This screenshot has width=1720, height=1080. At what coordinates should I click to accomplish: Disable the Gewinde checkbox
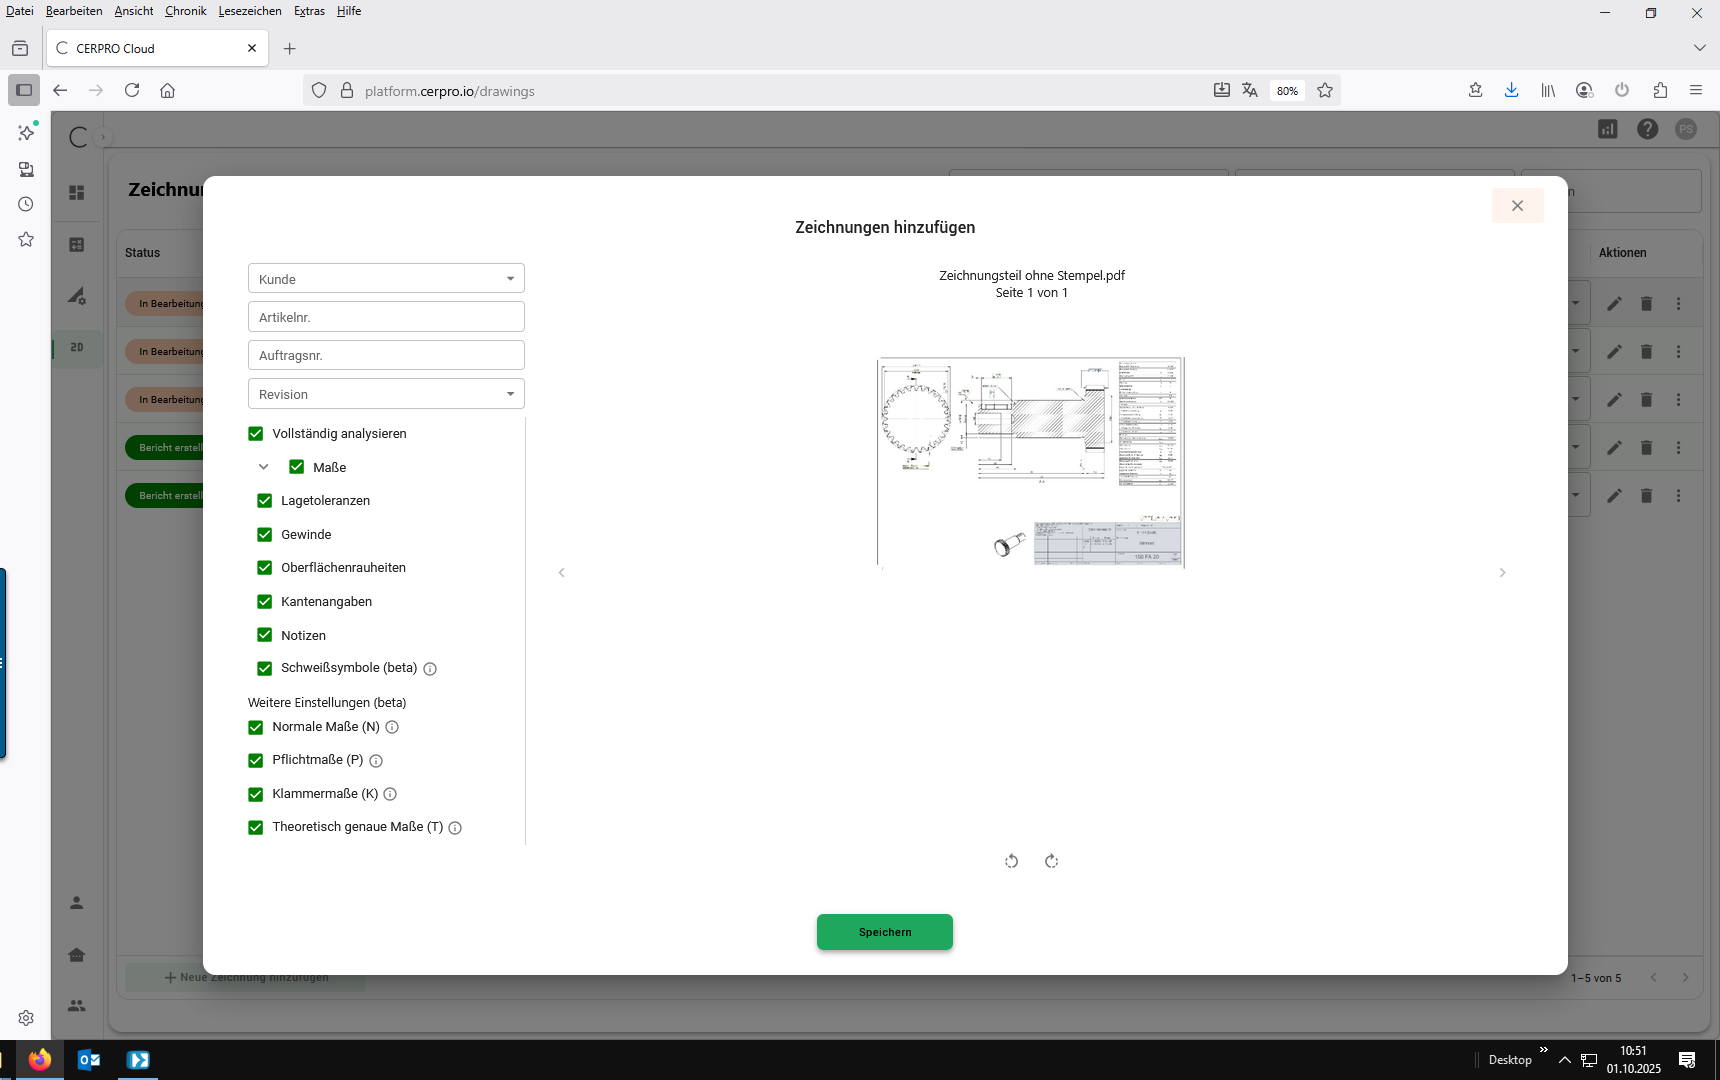pyautogui.click(x=265, y=535)
